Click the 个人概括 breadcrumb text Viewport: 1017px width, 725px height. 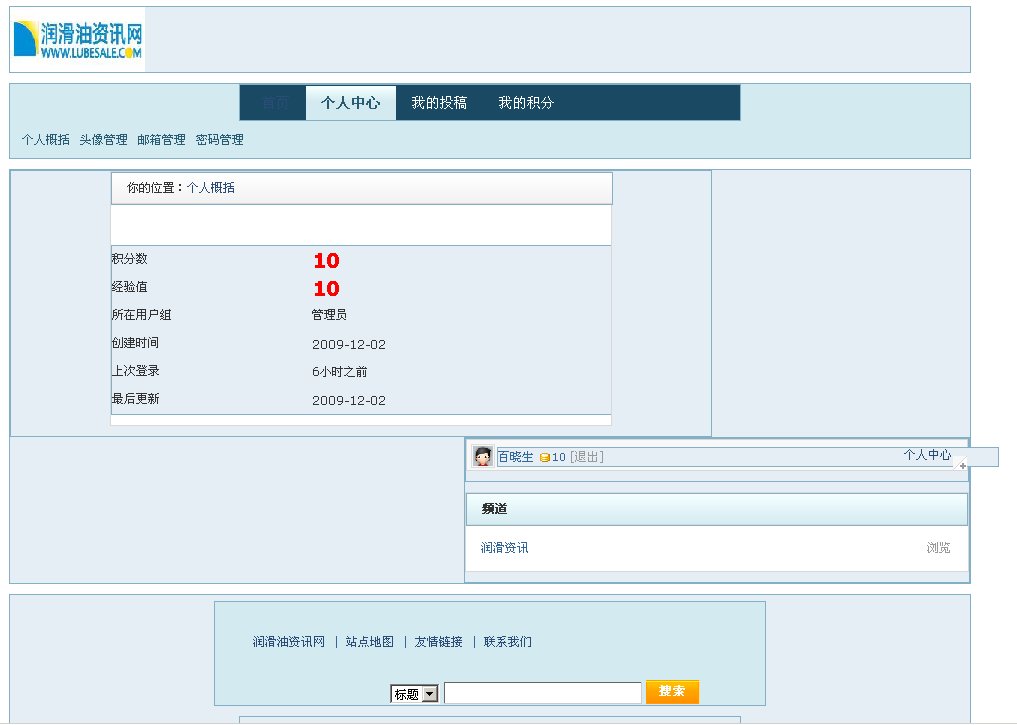[211, 187]
